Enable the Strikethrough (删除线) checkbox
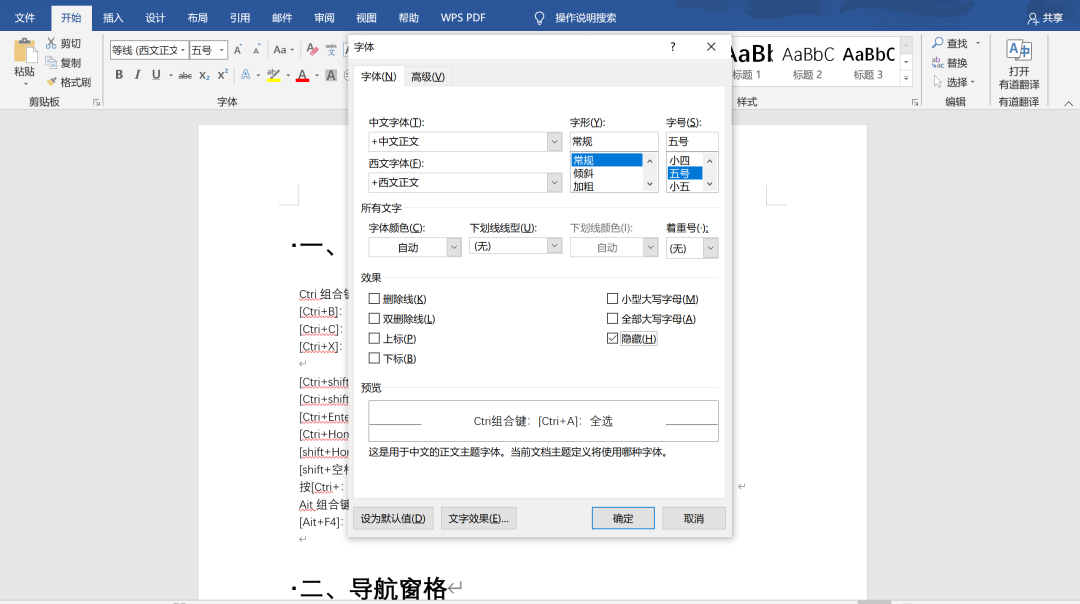The height and width of the screenshot is (604, 1080). tap(374, 299)
